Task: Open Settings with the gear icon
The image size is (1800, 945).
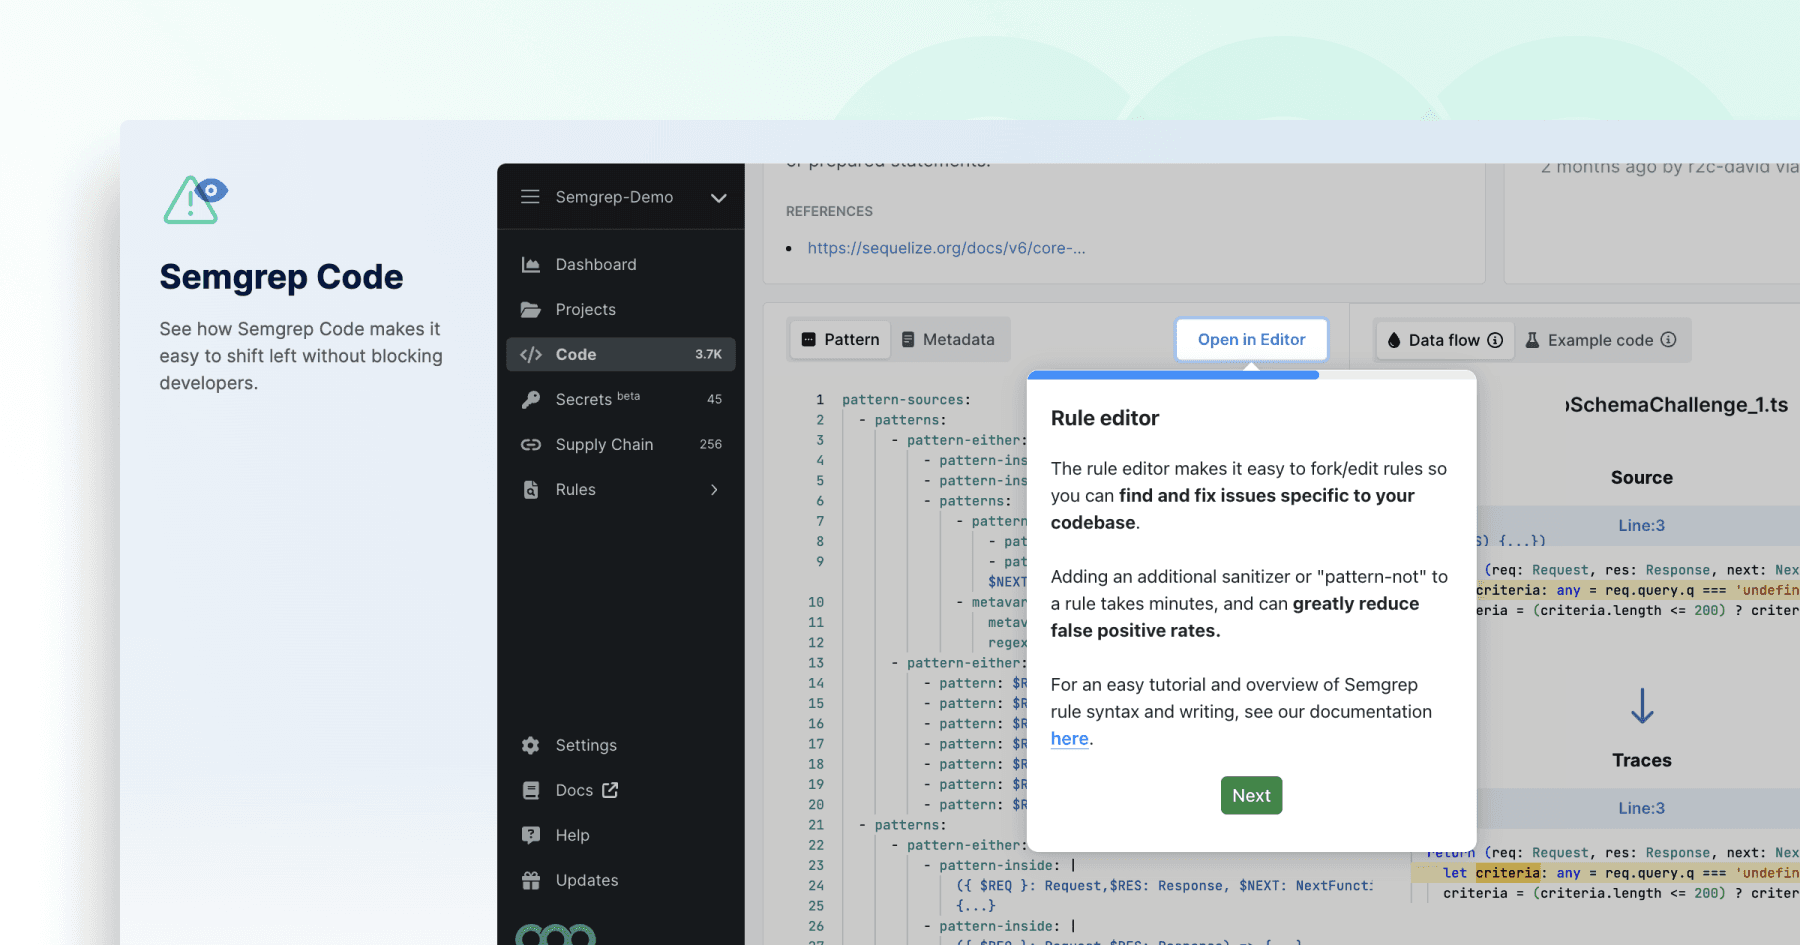Action: (531, 745)
